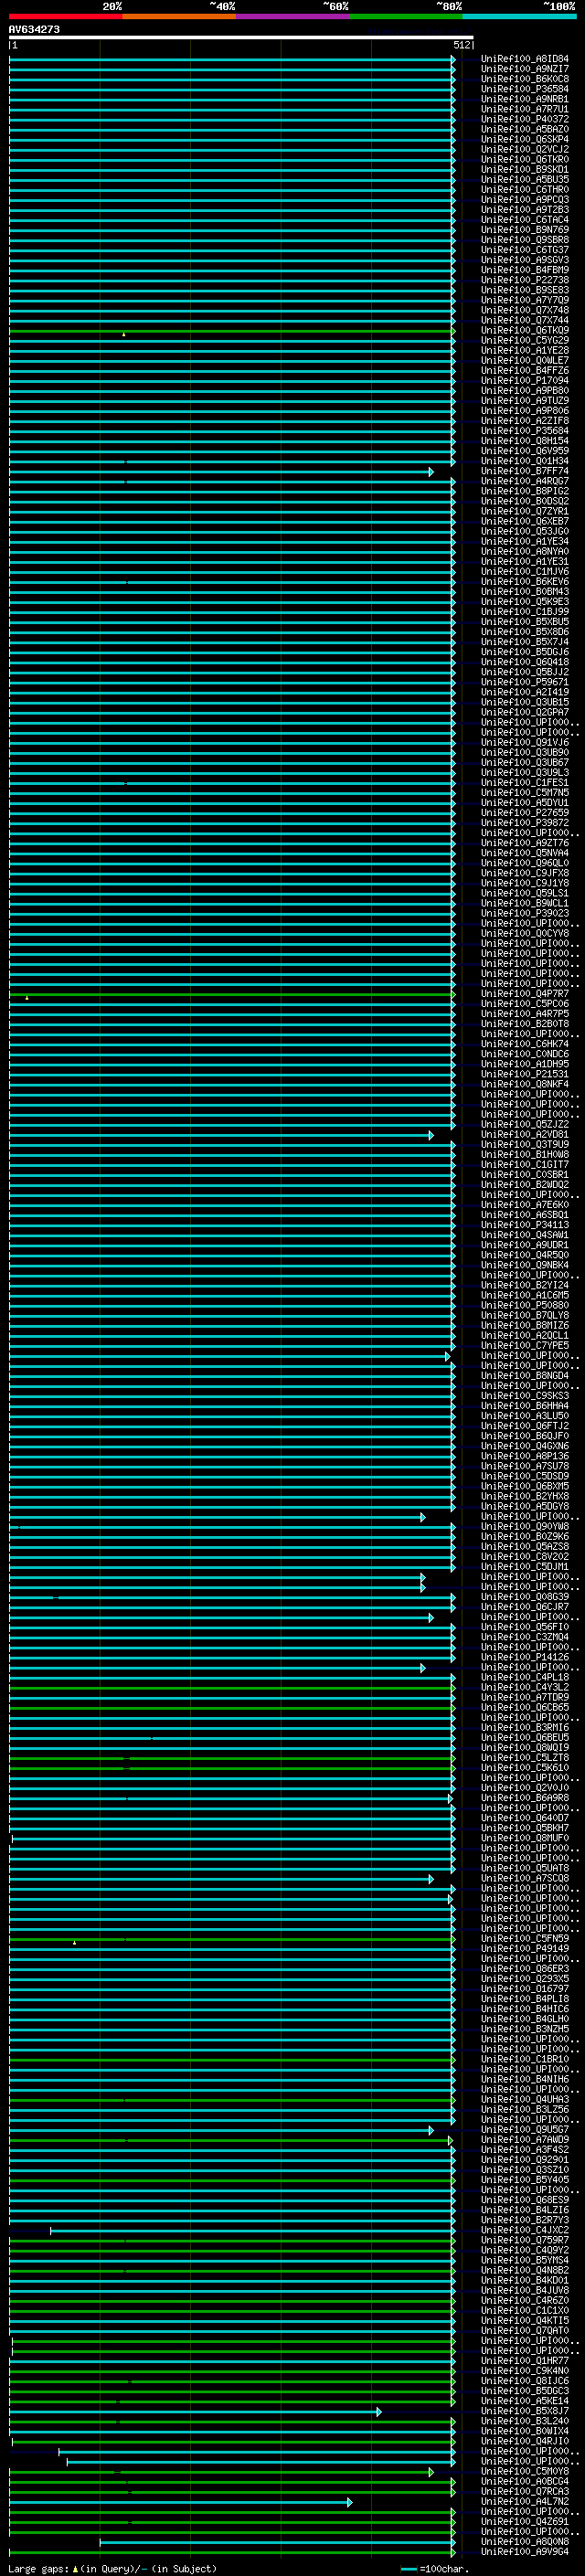Screen dimensions: 585x2576
Task: Choose hit UniRef100_C5DSD9
Action: [525, 1476]
